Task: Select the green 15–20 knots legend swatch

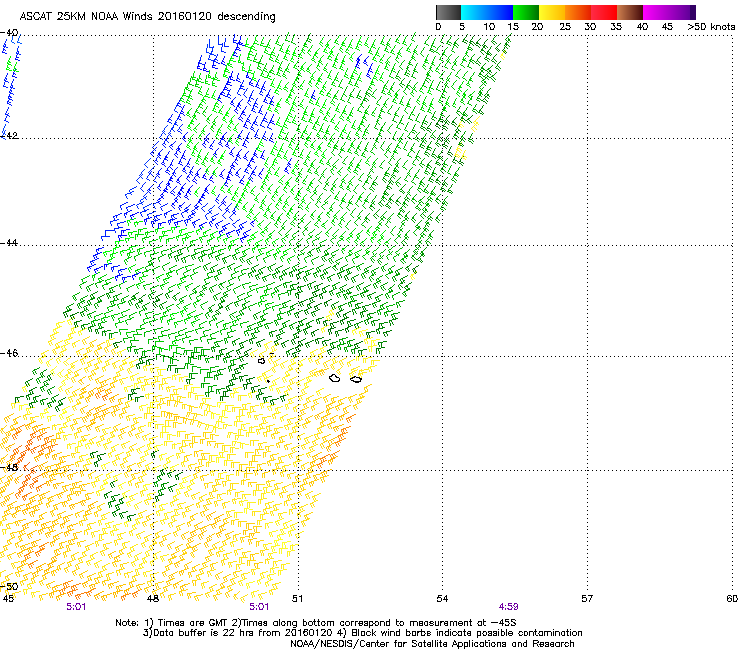Action: click(526, 12)
